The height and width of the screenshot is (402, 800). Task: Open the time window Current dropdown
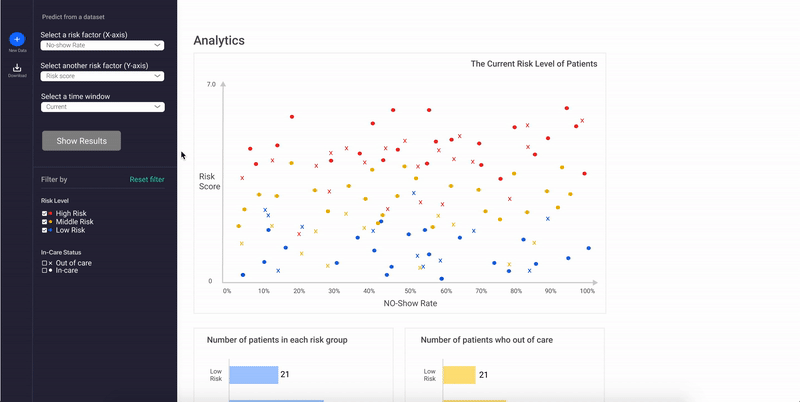click(x=103, y=106)
